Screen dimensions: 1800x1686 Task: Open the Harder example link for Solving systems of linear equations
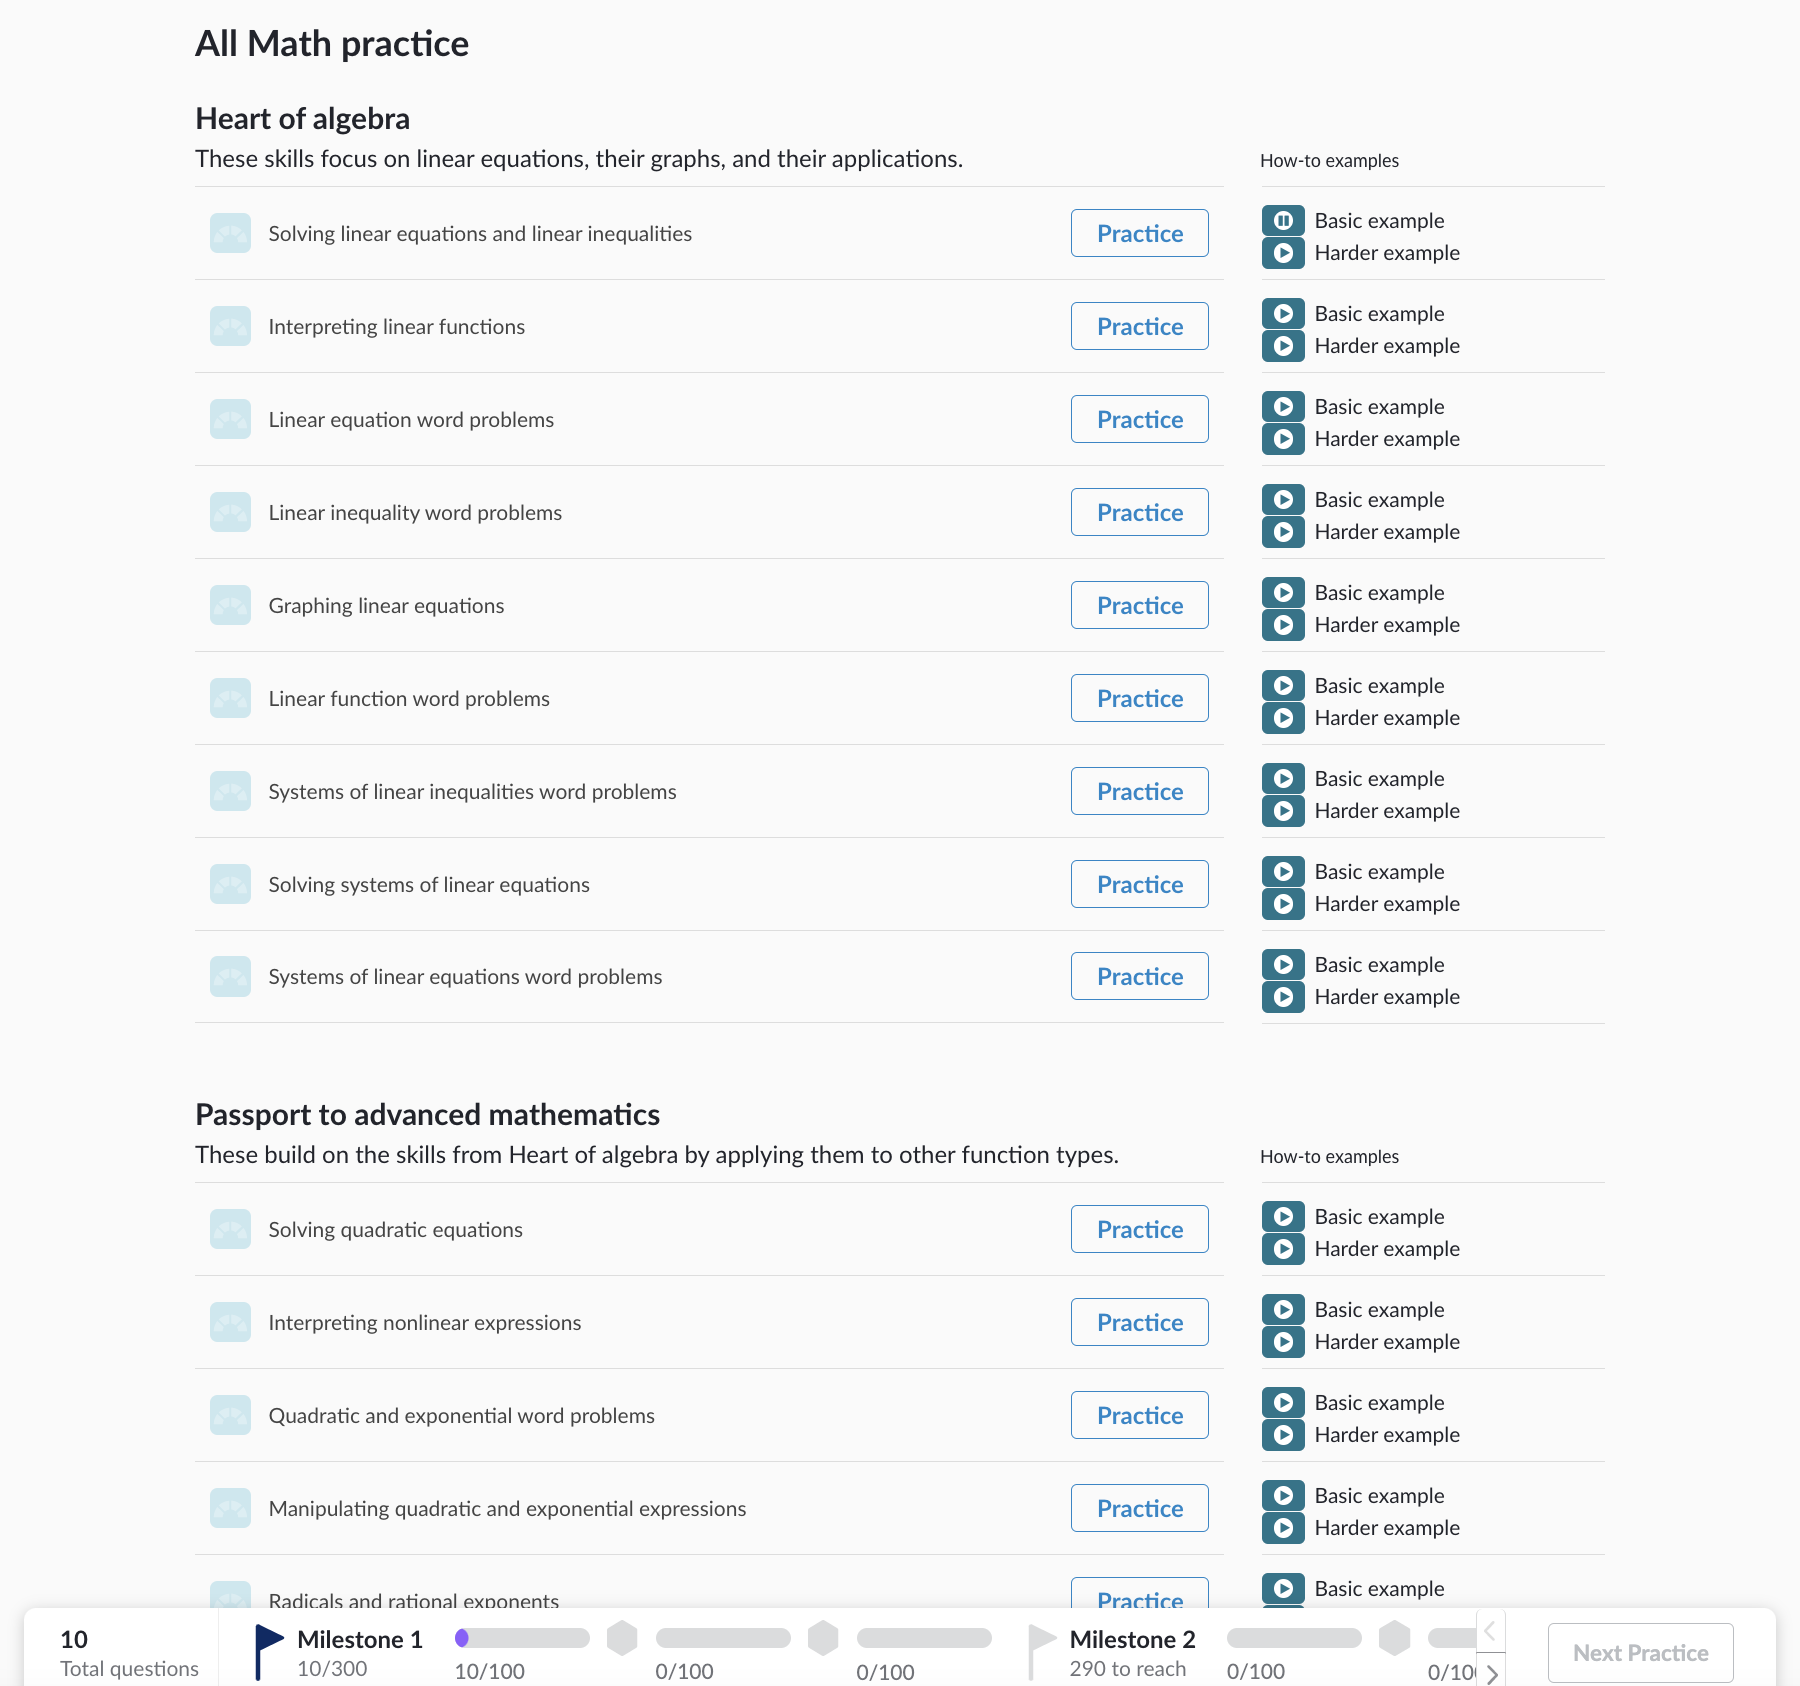[x=1386, y=904]
